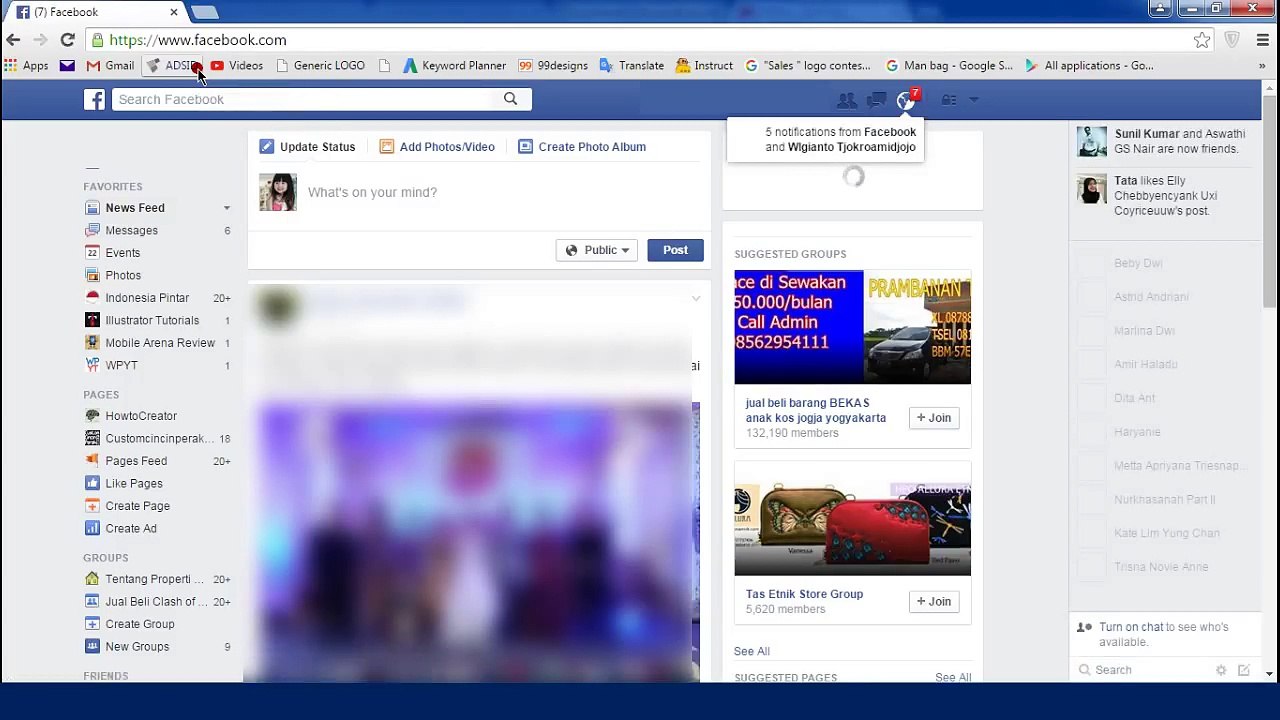Select the Update Status tab
The image size is (1280, 720).
click(307, 147)
